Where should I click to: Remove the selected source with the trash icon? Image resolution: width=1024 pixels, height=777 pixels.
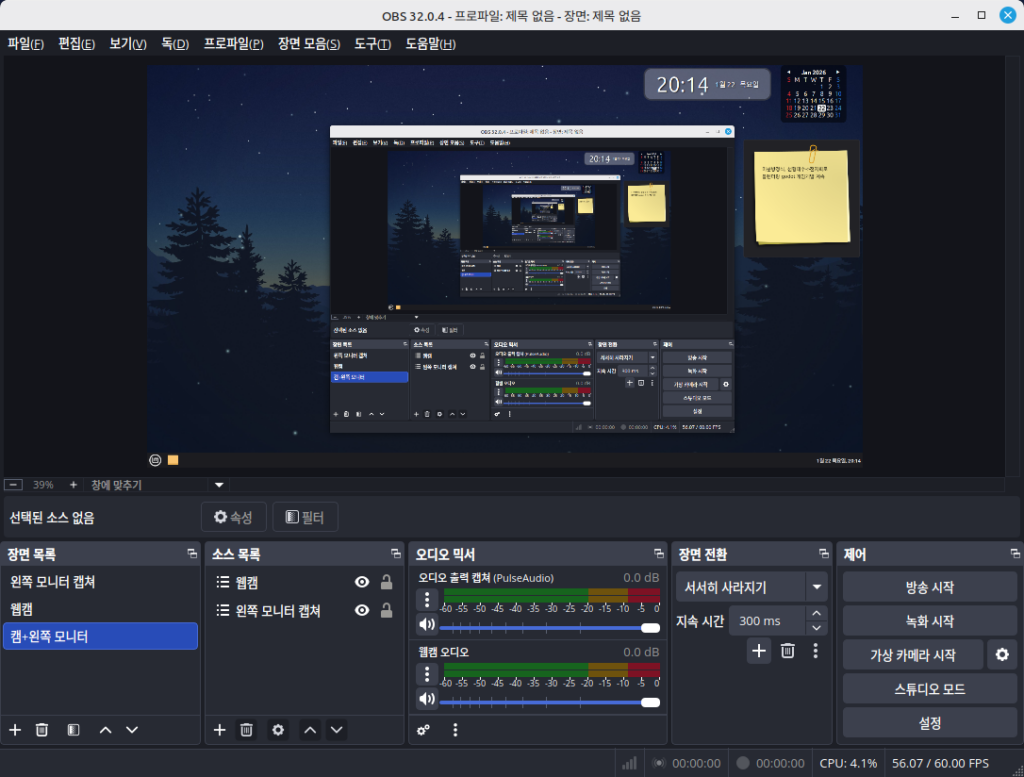point(246,730)
